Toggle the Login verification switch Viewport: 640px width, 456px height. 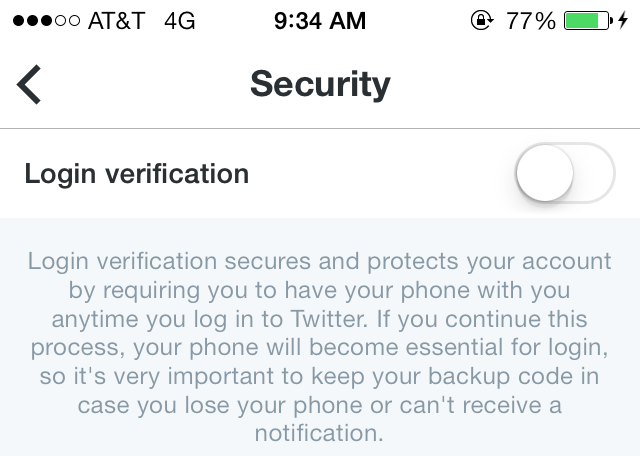pyautogui.click(x=565, y=173)
